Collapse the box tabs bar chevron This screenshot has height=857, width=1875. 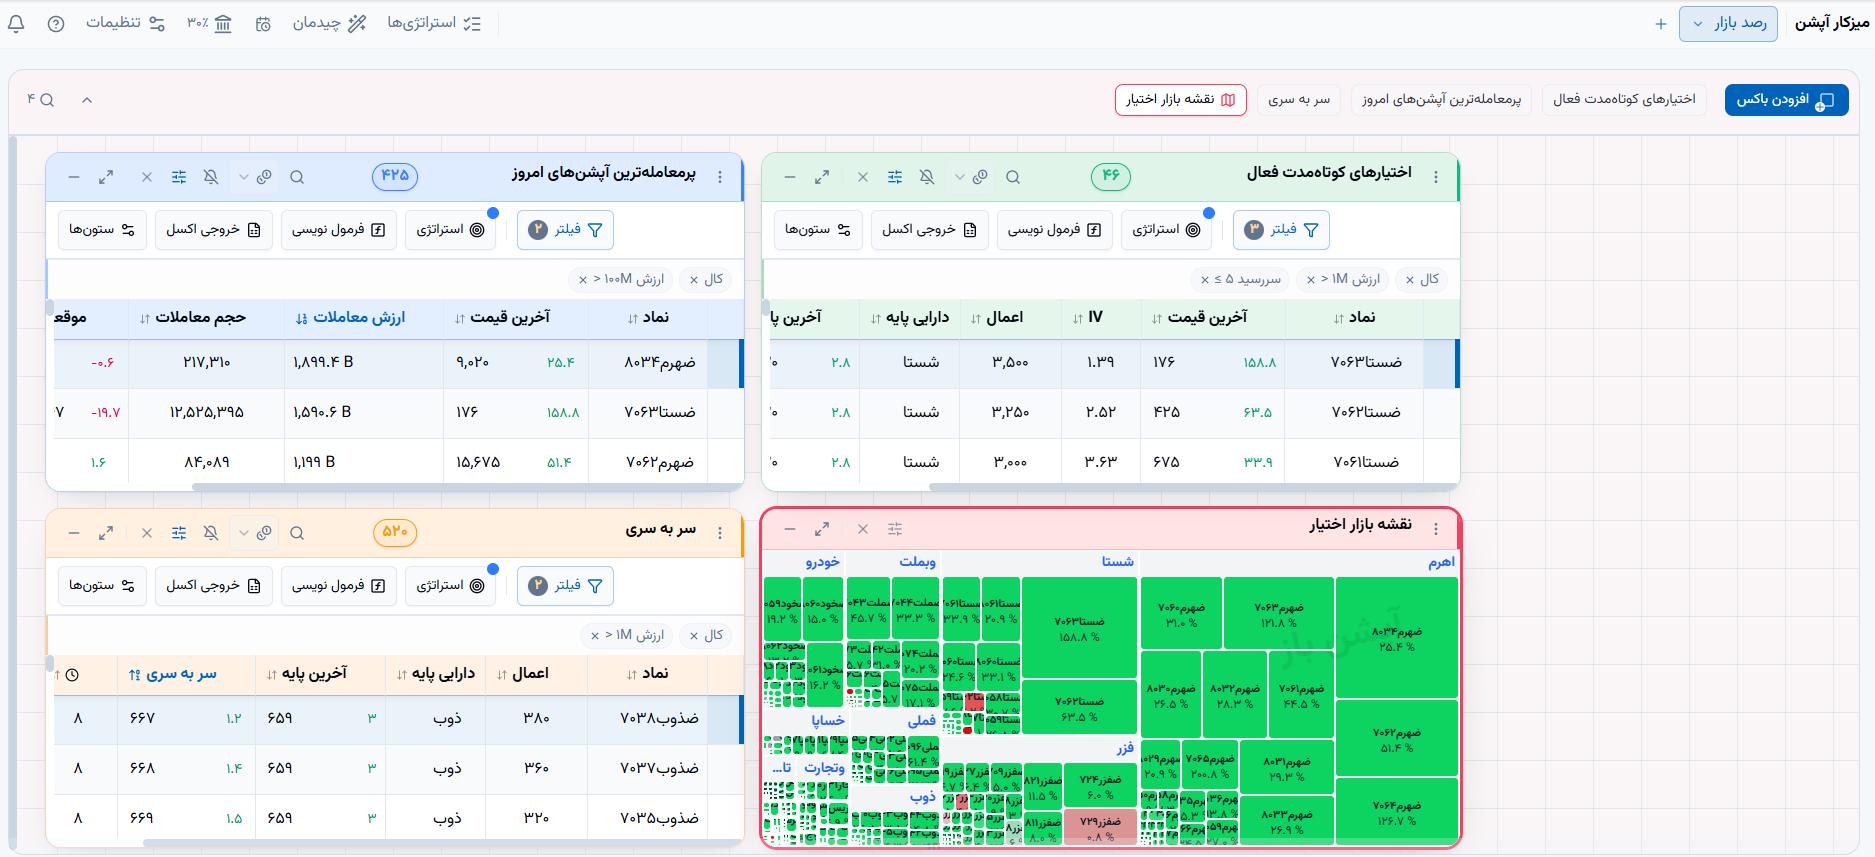(87, 100)
